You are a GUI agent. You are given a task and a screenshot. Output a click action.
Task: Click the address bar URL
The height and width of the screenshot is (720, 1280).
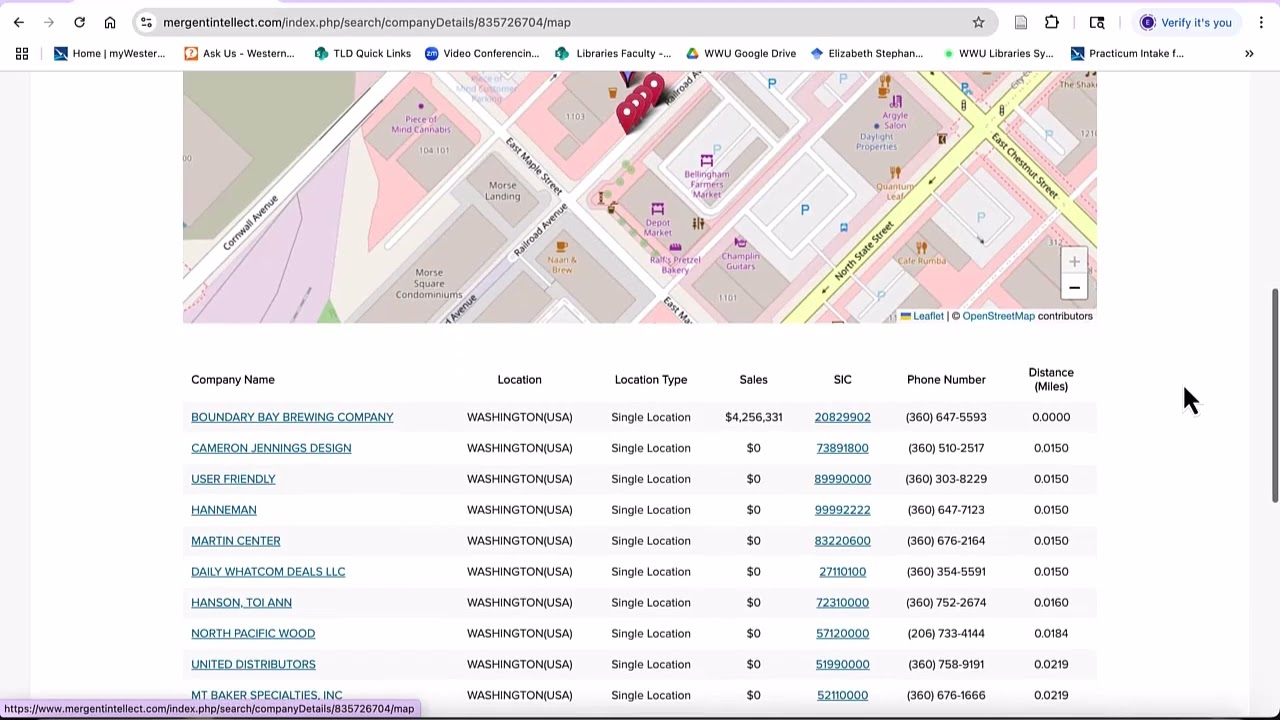(367, 22)
